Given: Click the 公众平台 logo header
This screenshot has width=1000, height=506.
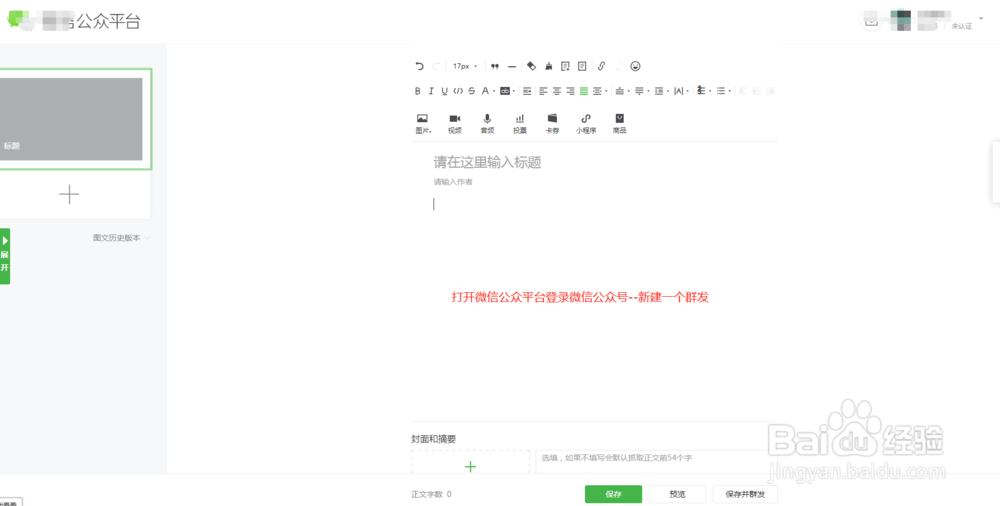Looking at the screenshot, I should pos(73,21).
